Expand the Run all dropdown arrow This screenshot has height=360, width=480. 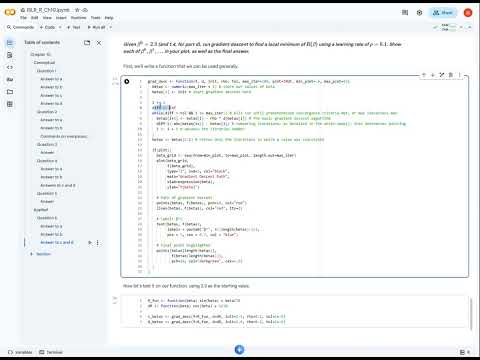tap(111, 27)
